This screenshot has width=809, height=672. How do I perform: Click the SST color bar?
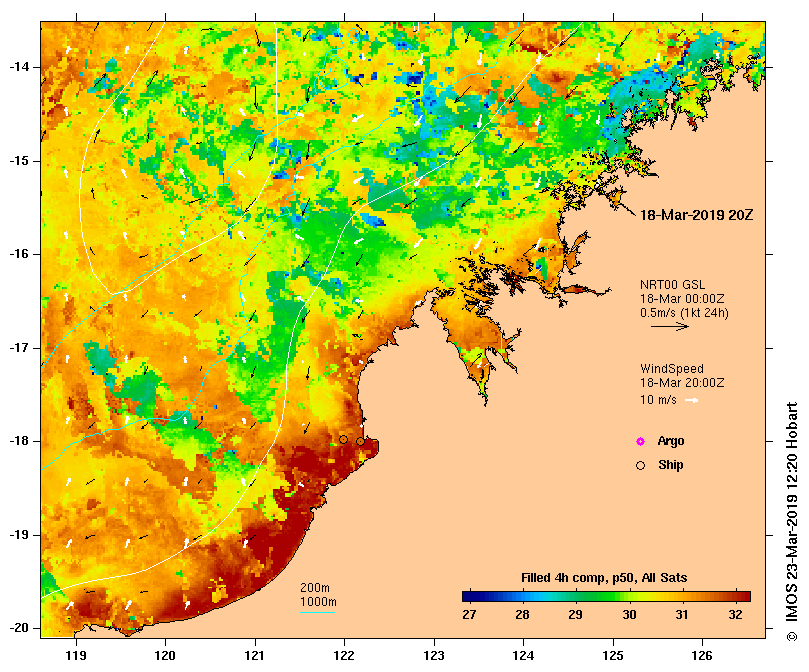[x=606, y=597]
